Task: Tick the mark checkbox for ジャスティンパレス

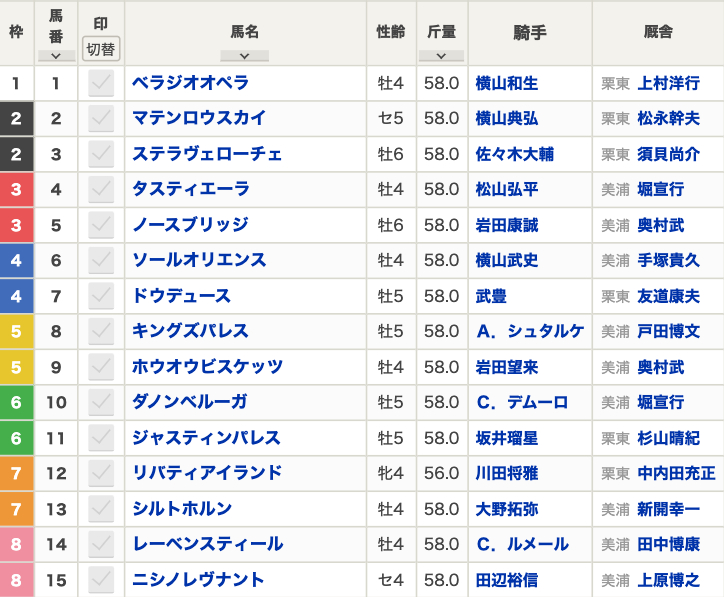Action: point(101,438)
